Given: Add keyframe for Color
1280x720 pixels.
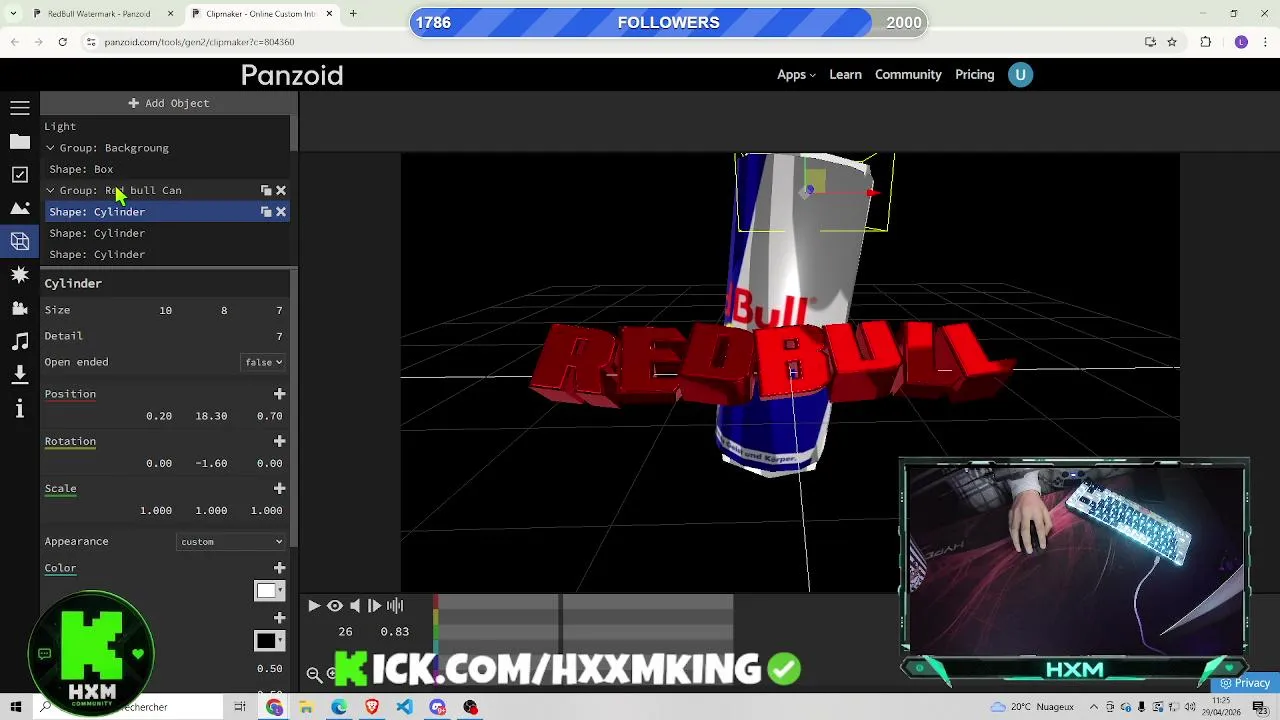Looking at the screenshot, I should (280, 568).
